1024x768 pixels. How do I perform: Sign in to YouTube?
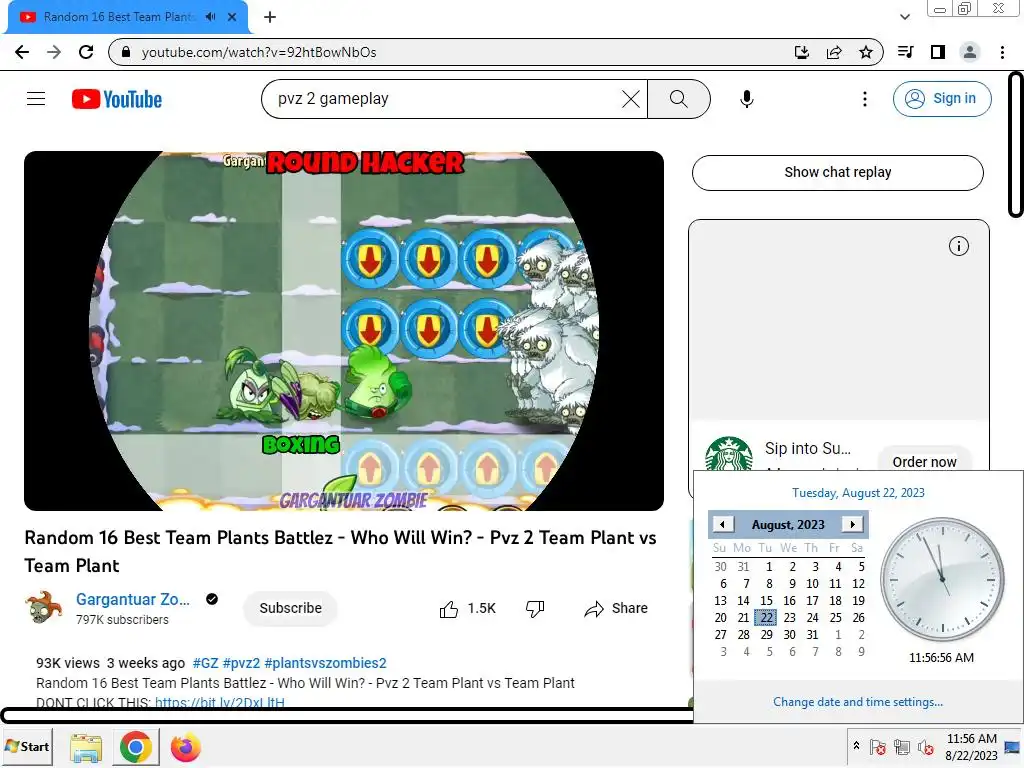pyautogui.click(x=942, y=99)
